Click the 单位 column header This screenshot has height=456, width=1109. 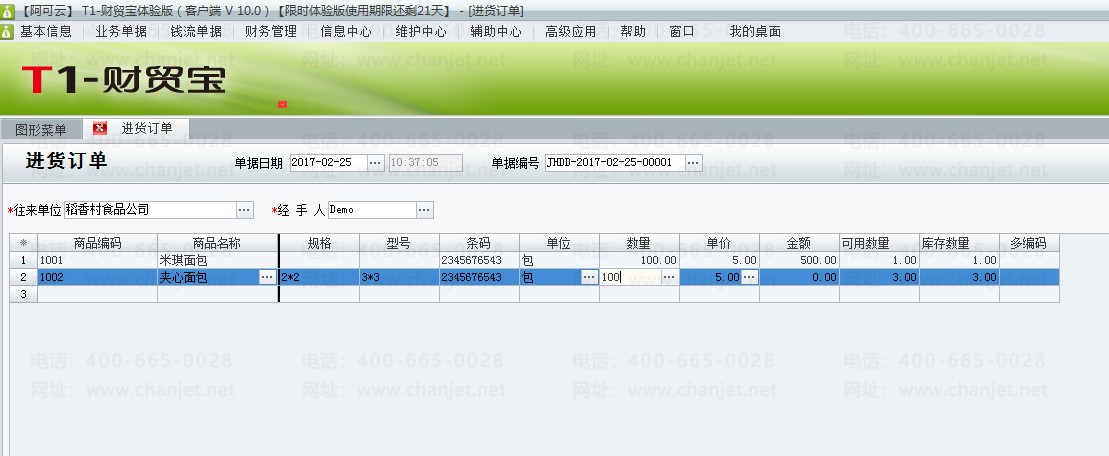click(x=559, y=243)
